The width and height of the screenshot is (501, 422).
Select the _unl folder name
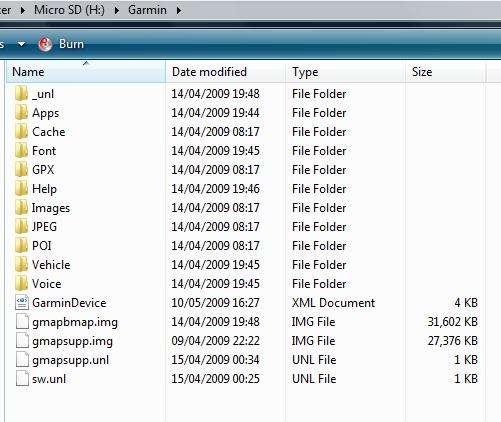[x=43, y=94]
